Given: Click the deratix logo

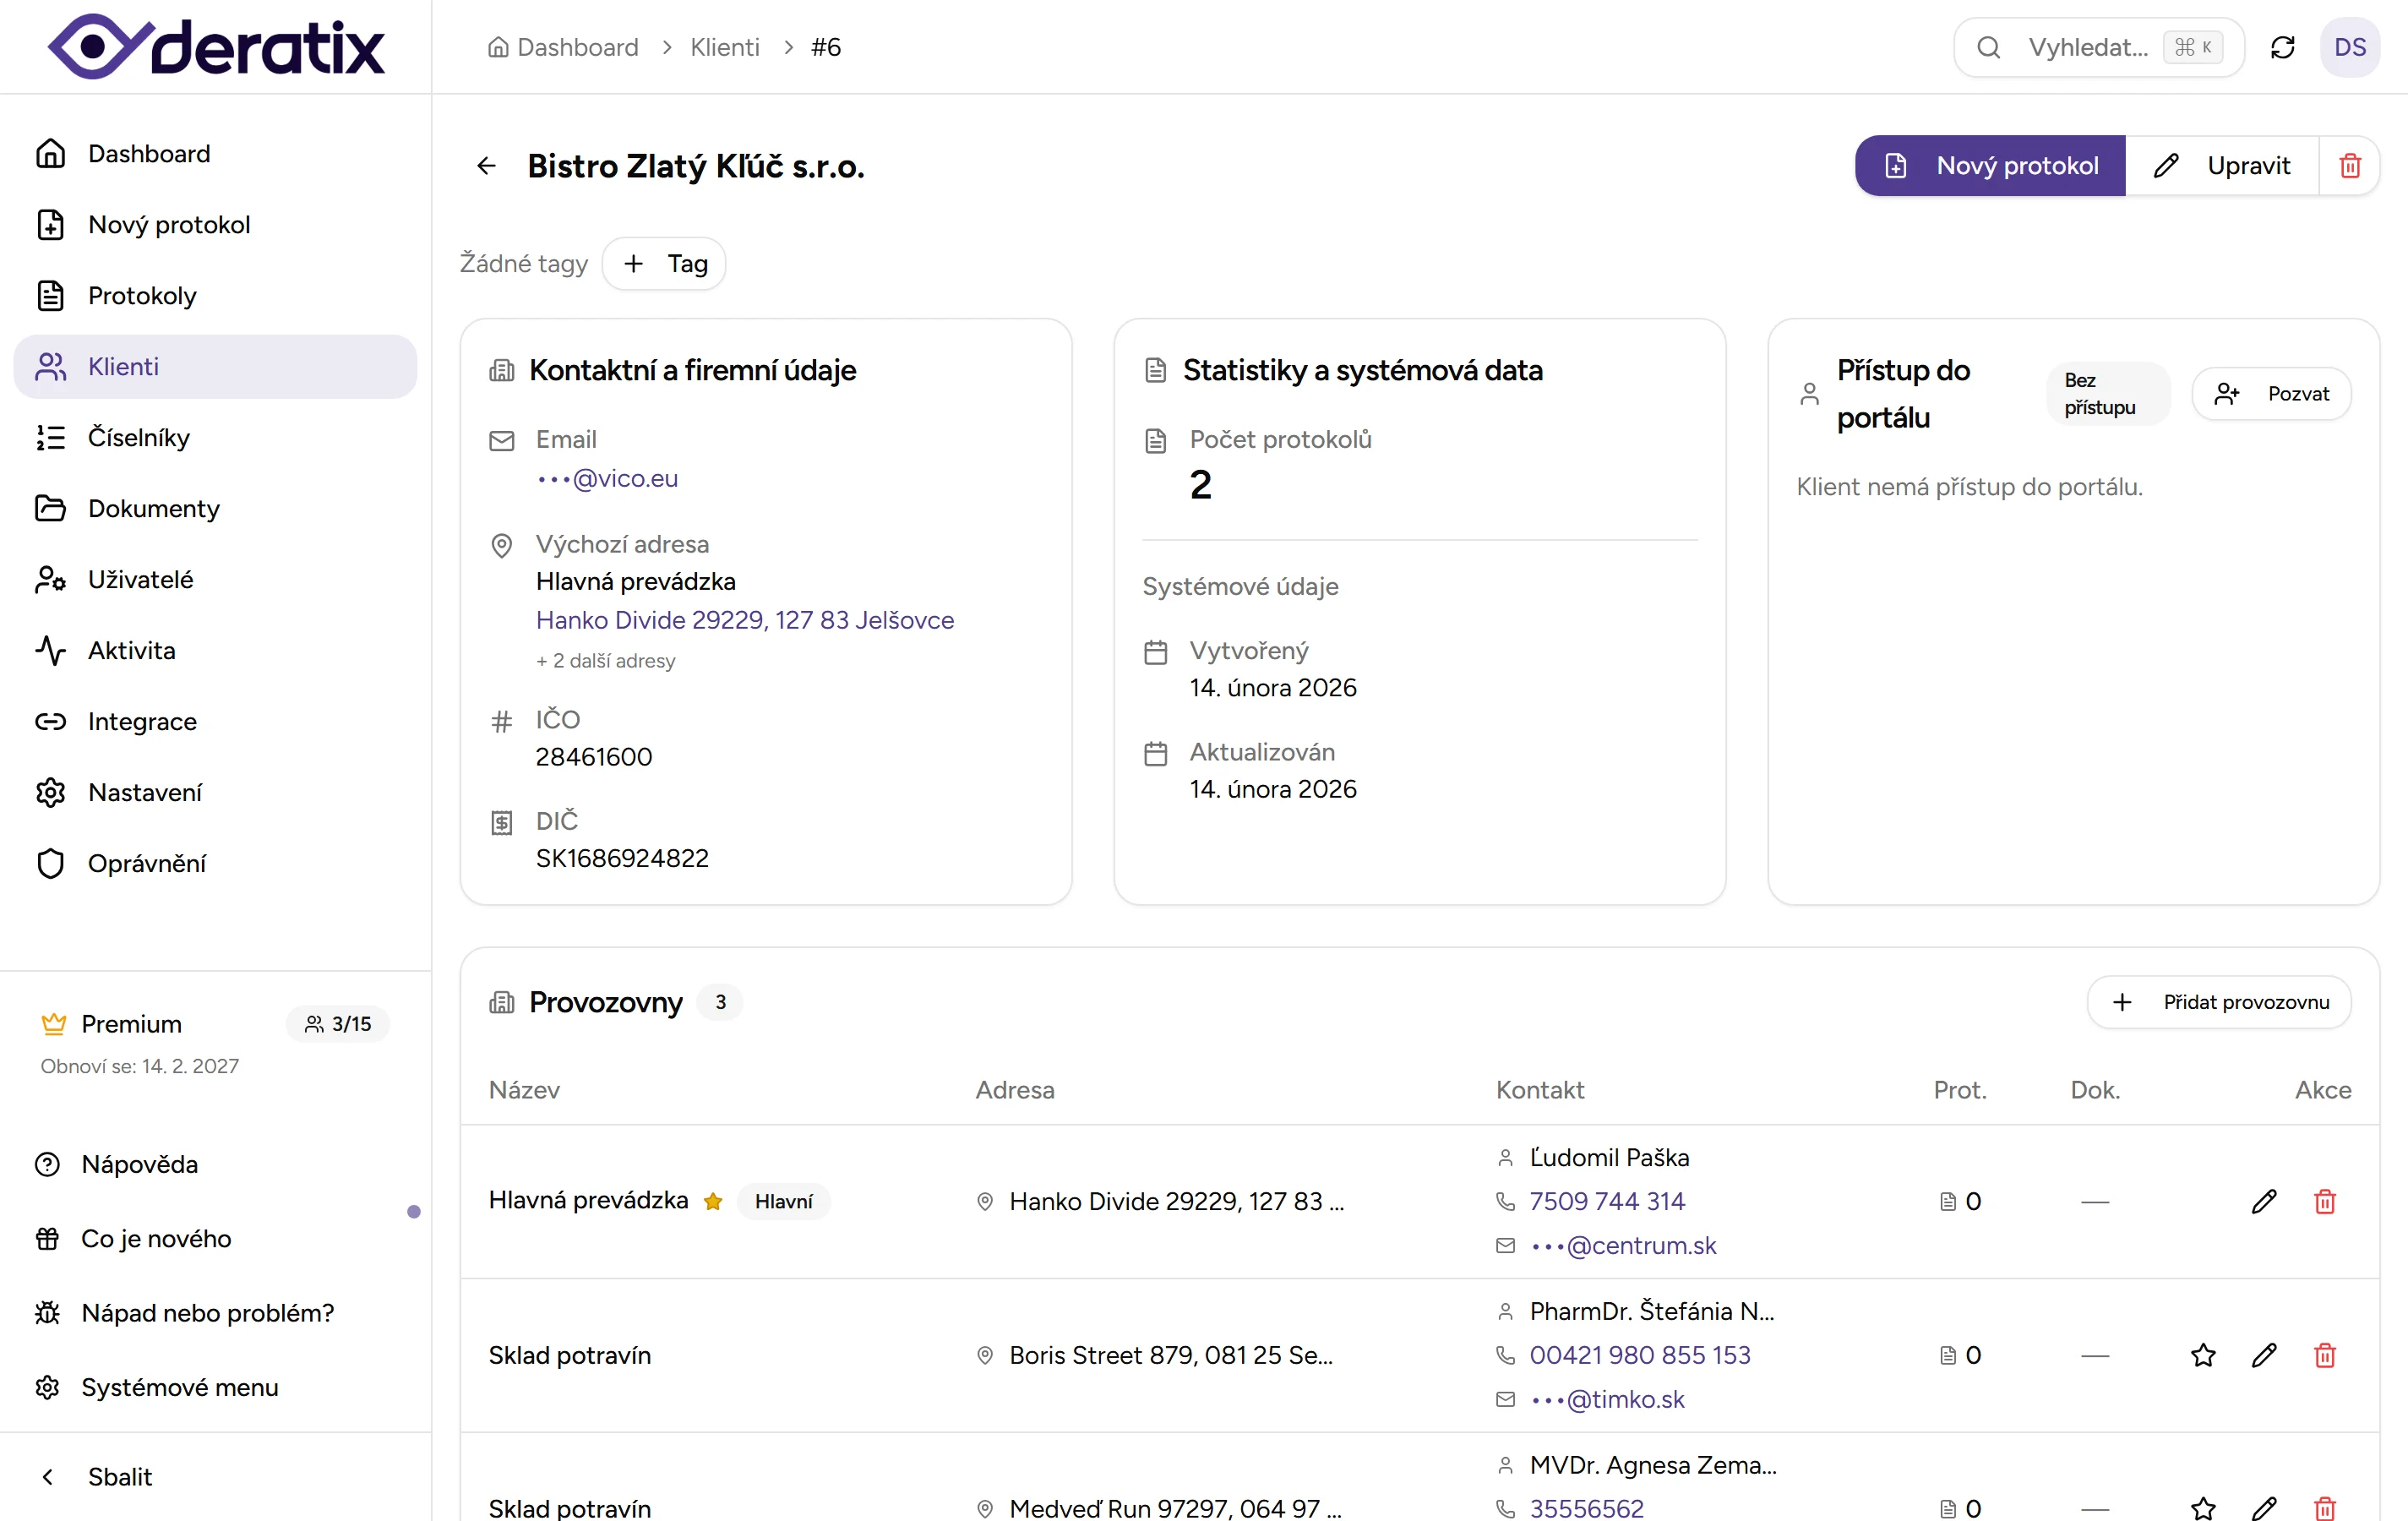Looking at the screenshot, I should 216,47.
